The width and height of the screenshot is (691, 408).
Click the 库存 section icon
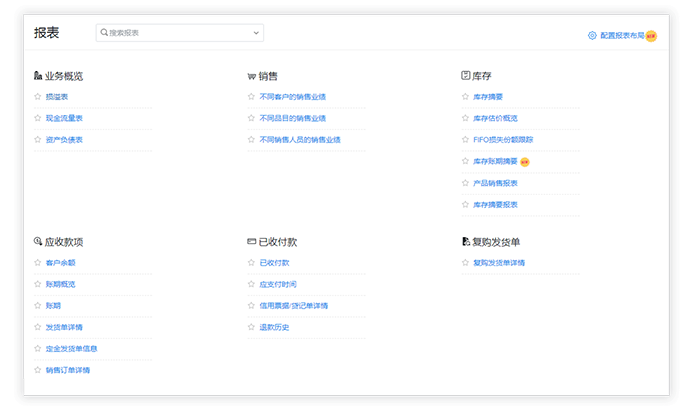pos(465,75)
